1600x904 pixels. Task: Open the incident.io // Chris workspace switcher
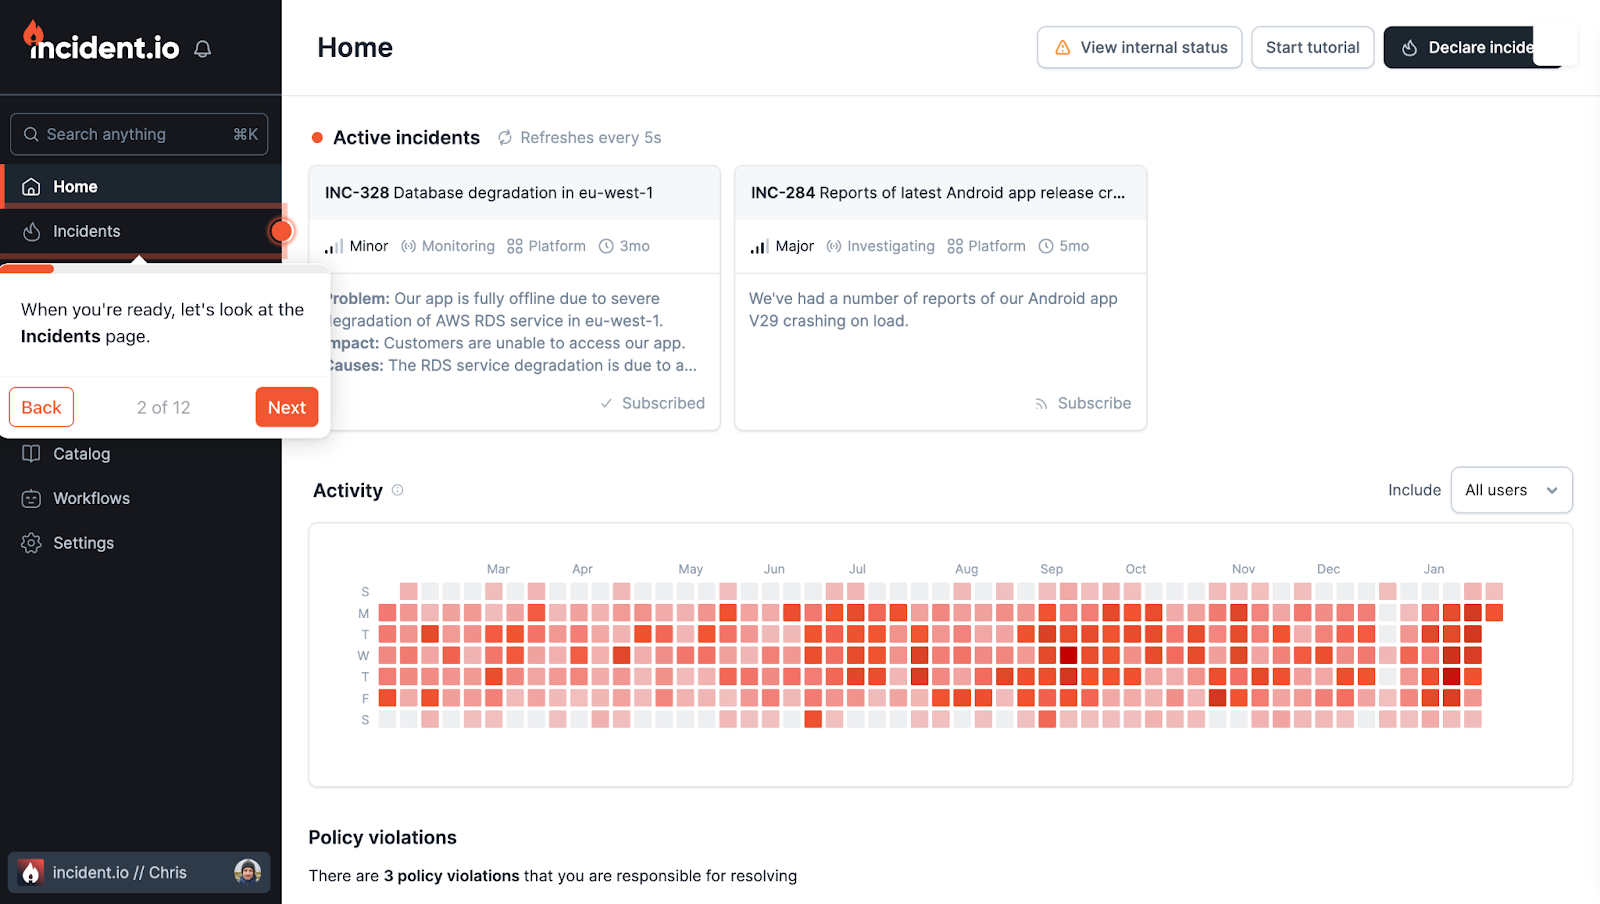point(139,872)
